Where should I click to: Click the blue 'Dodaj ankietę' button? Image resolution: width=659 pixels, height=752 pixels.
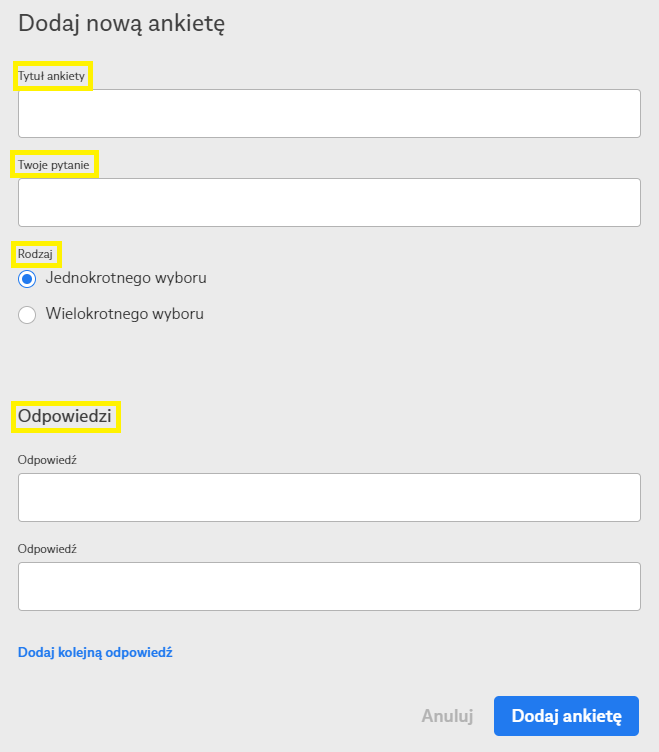[x=566, y=716]
